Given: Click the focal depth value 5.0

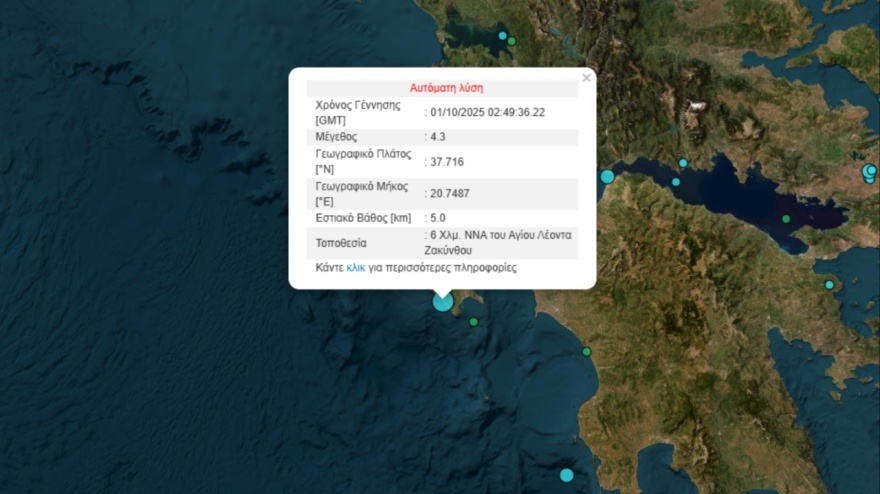Looking at the screenshot, I should pyautogui.click(x=437, y=218).
